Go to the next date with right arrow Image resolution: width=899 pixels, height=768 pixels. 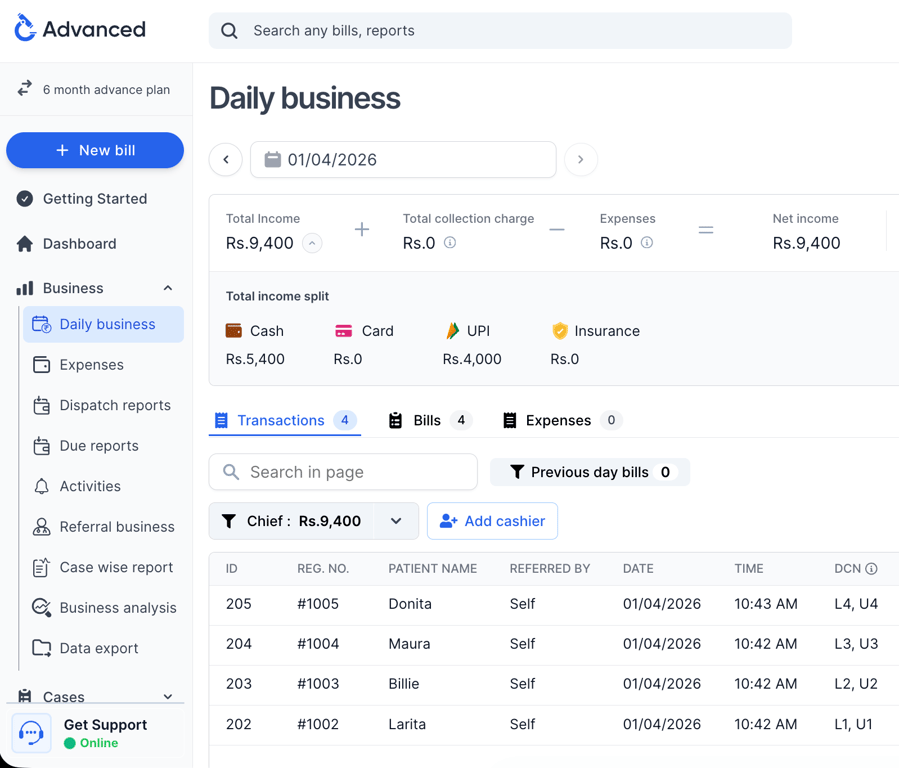pos(581,159)
